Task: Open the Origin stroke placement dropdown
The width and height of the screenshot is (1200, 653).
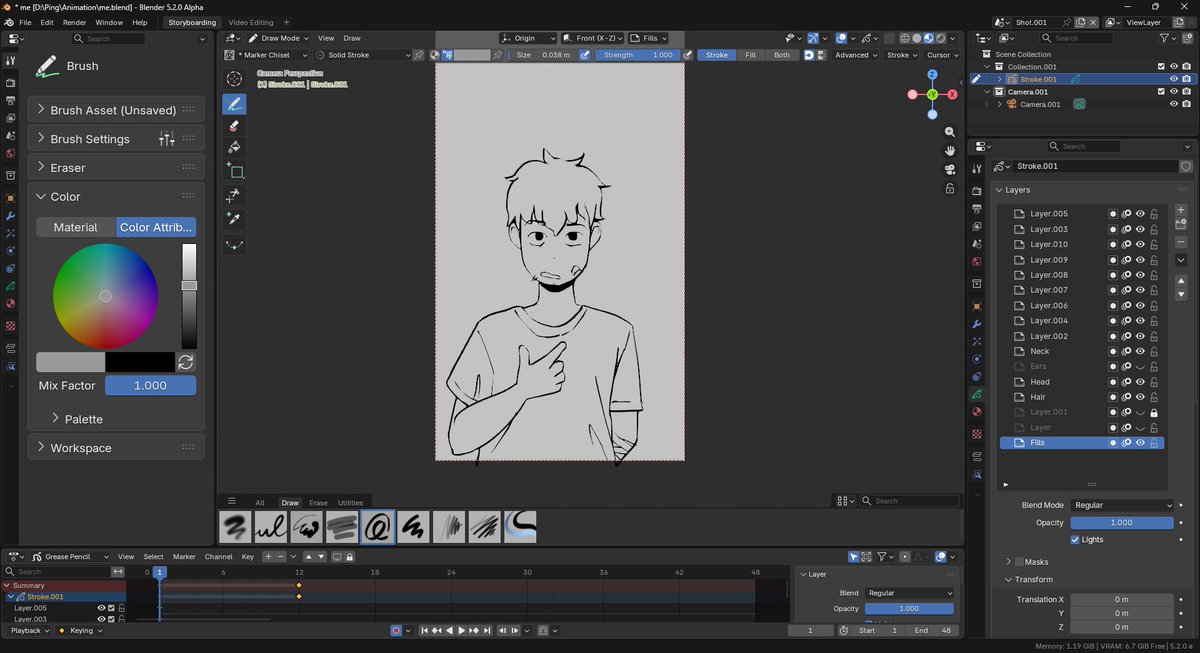Action: (530, 38)
